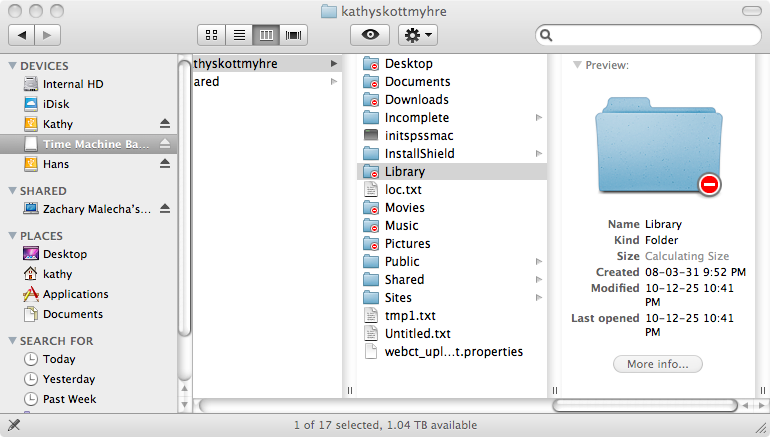
Task: Select the Movies folder
Action: pyautogui.click(x=452, y=208)
